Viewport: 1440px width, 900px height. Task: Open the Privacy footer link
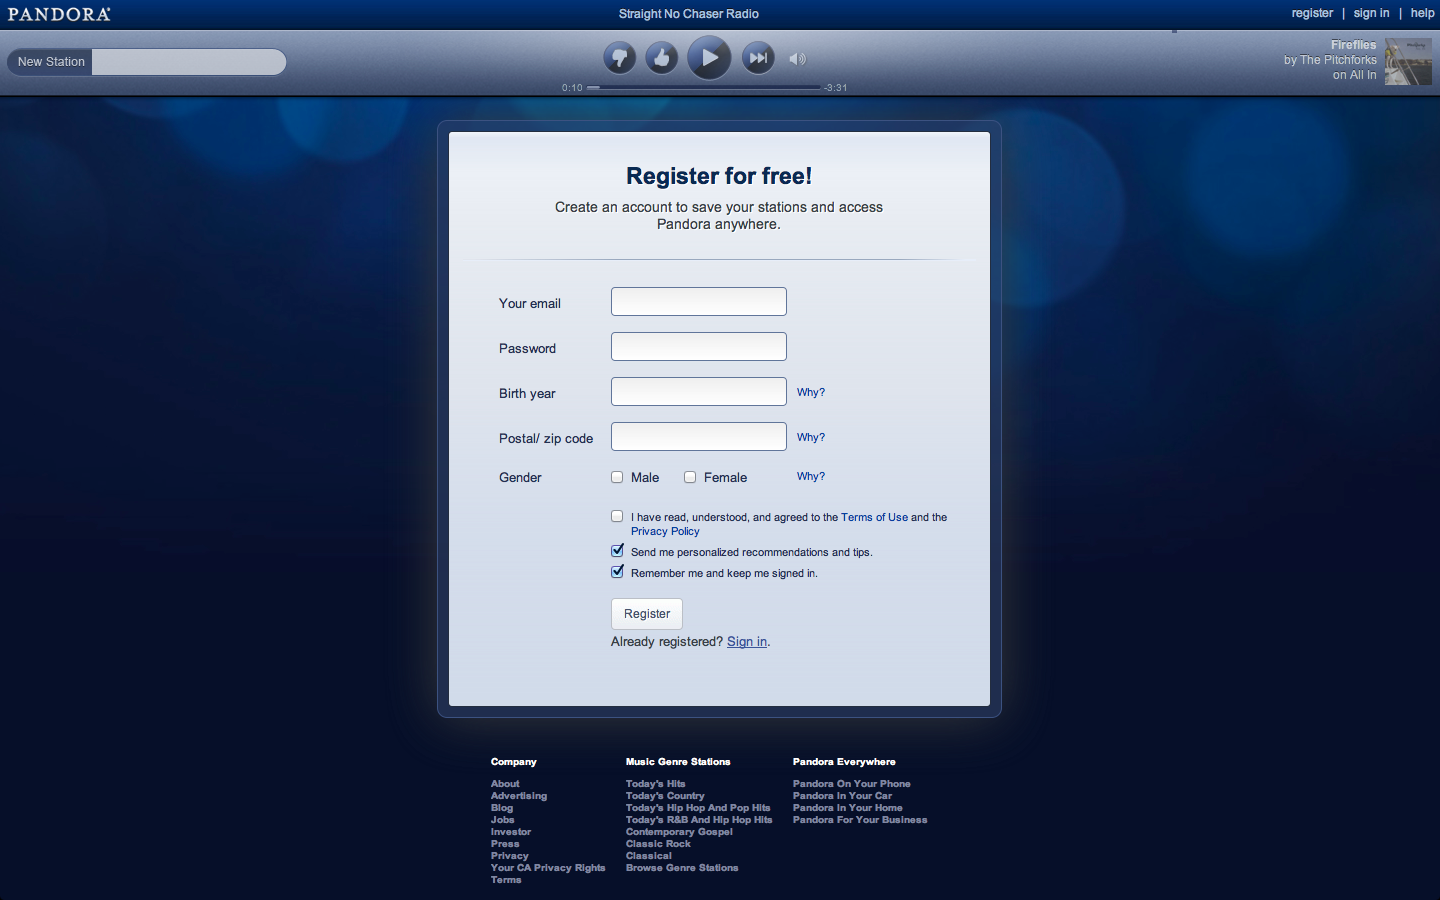pos(510,856)
